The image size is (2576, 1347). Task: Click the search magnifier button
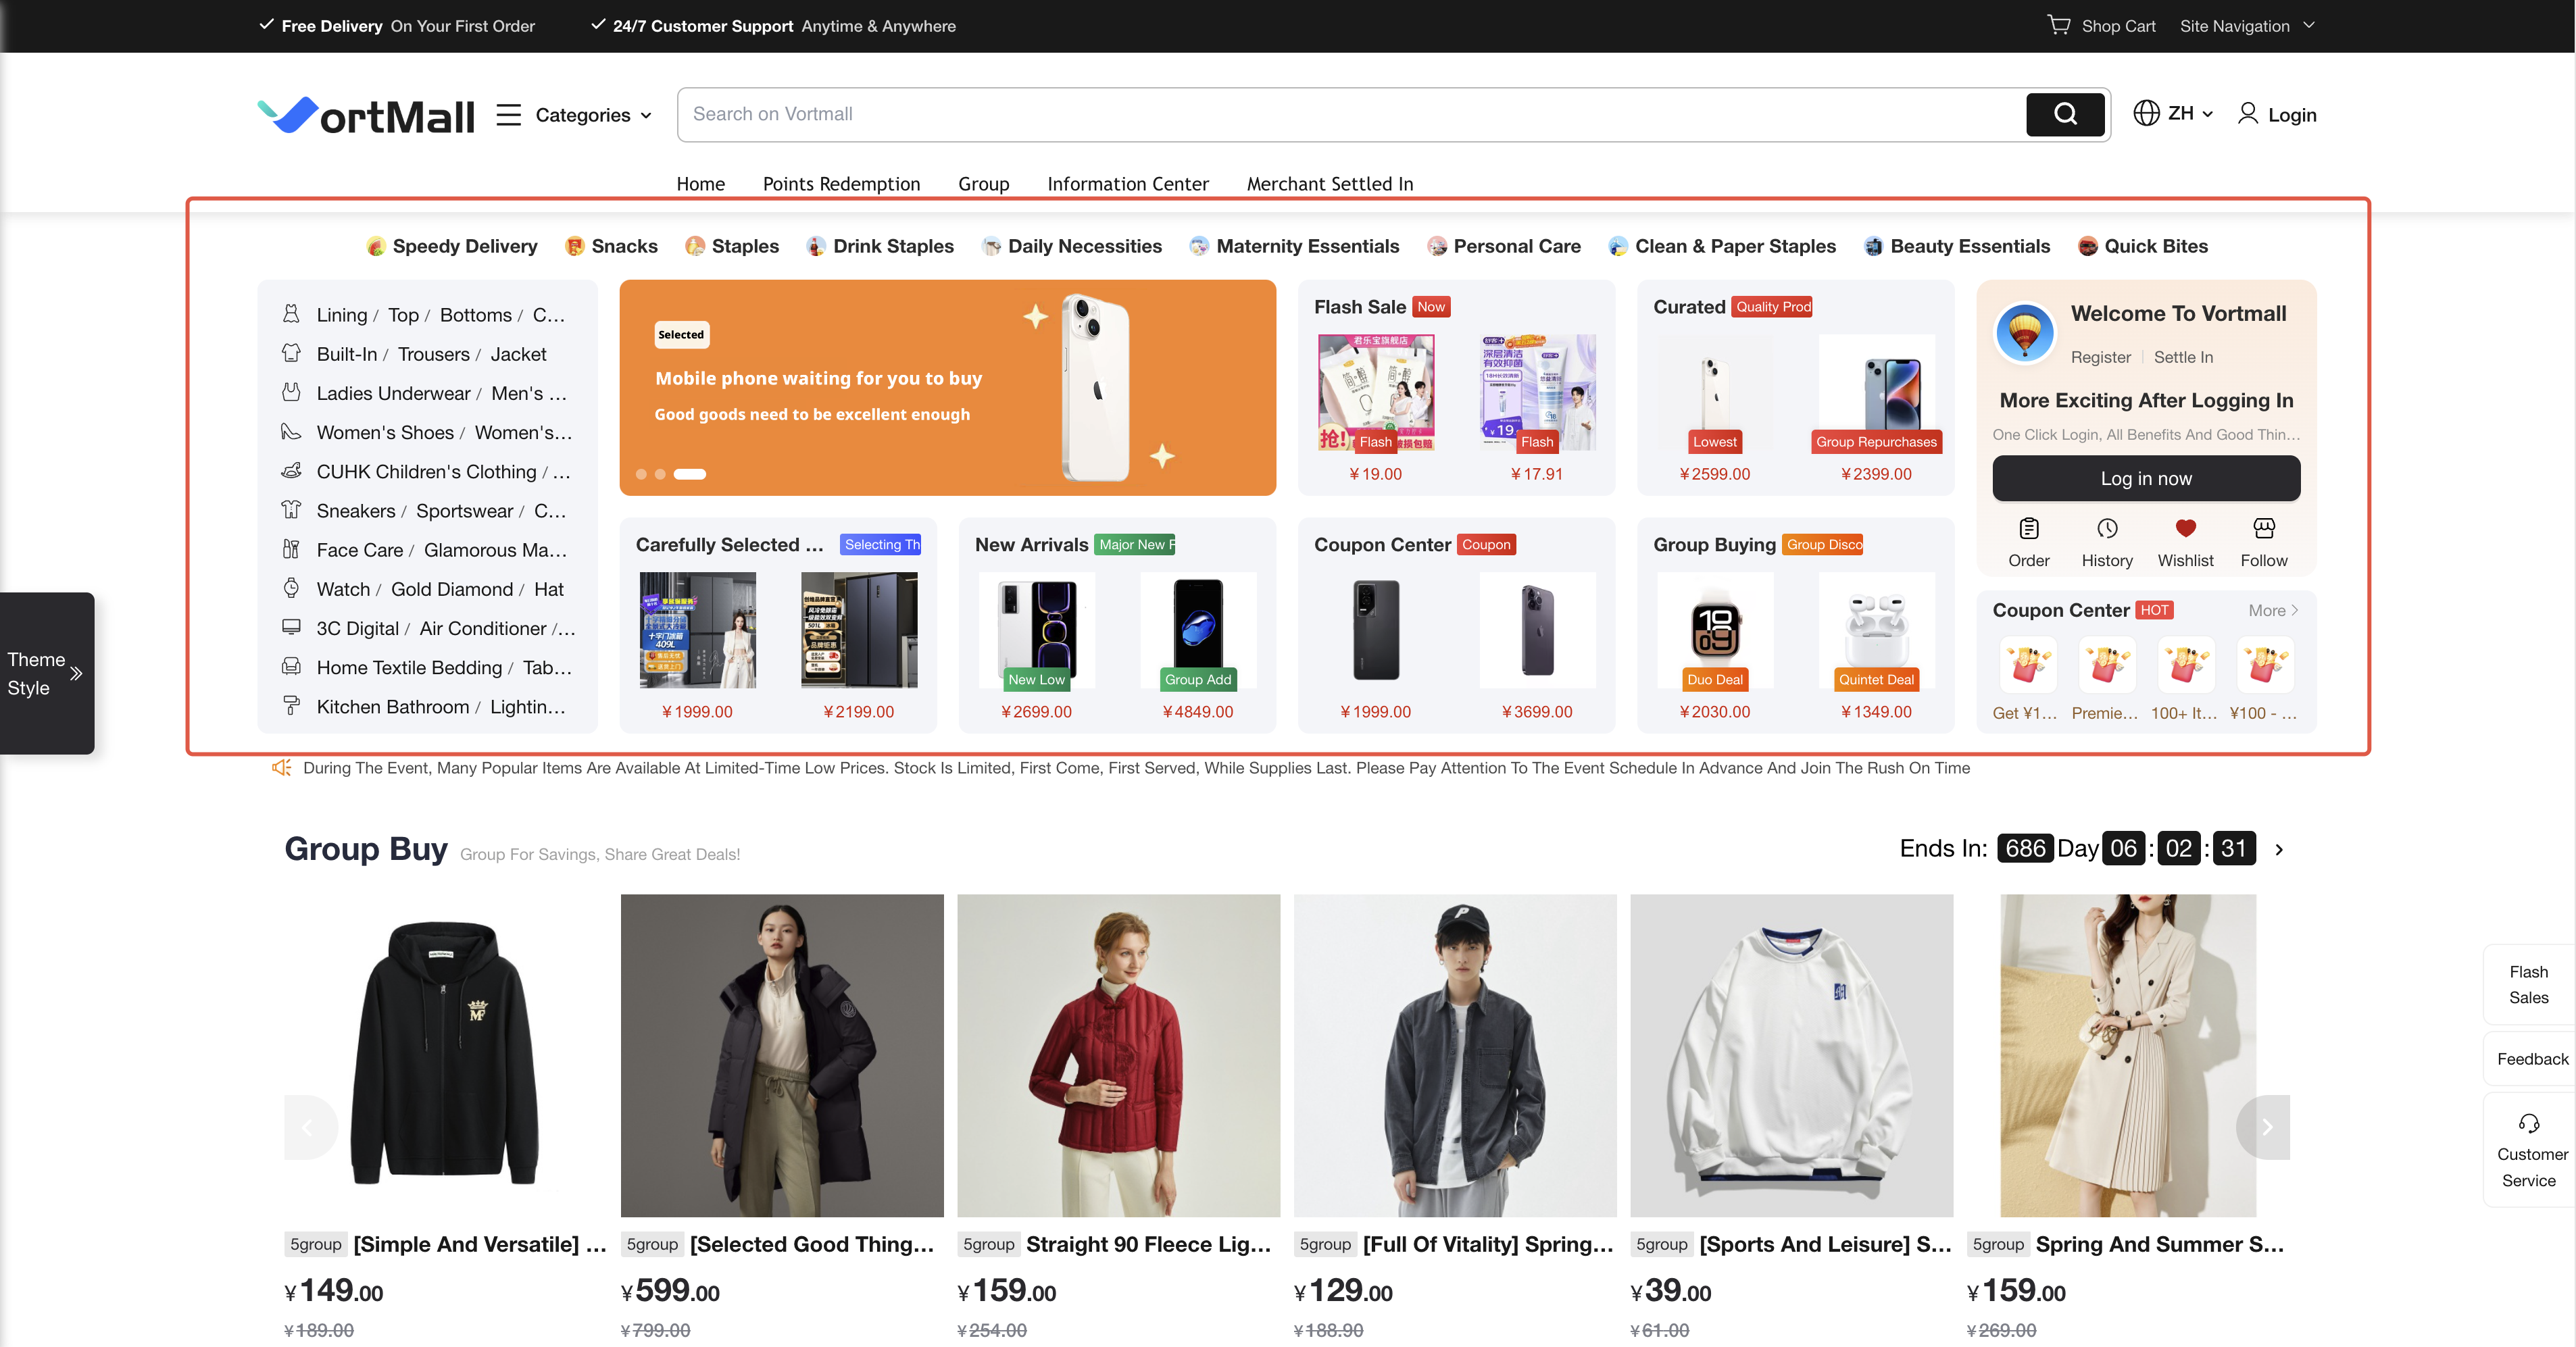tap(2065, 114)
